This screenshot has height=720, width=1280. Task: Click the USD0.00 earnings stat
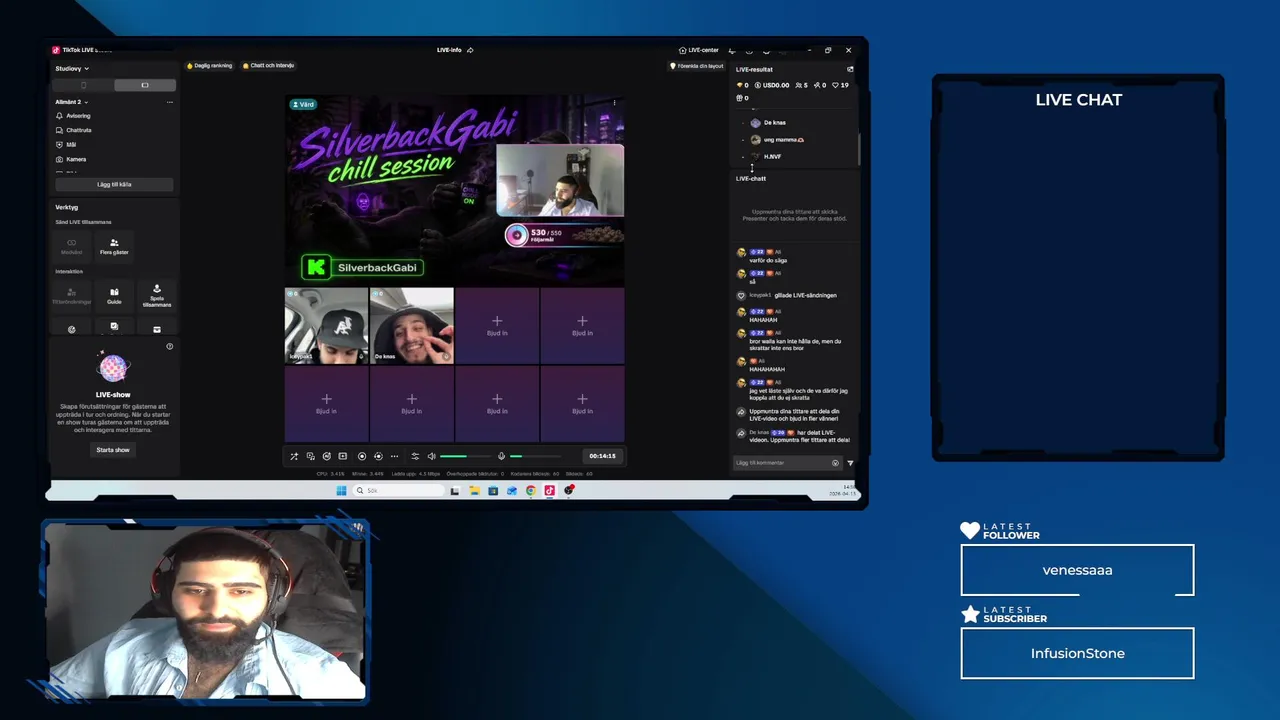point(772,85)
